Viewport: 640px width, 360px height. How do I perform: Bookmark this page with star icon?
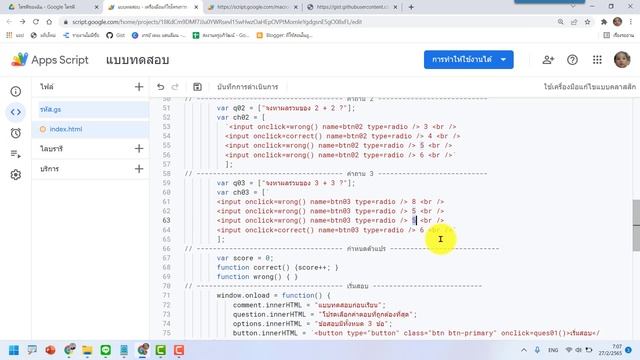coord(587,22)
